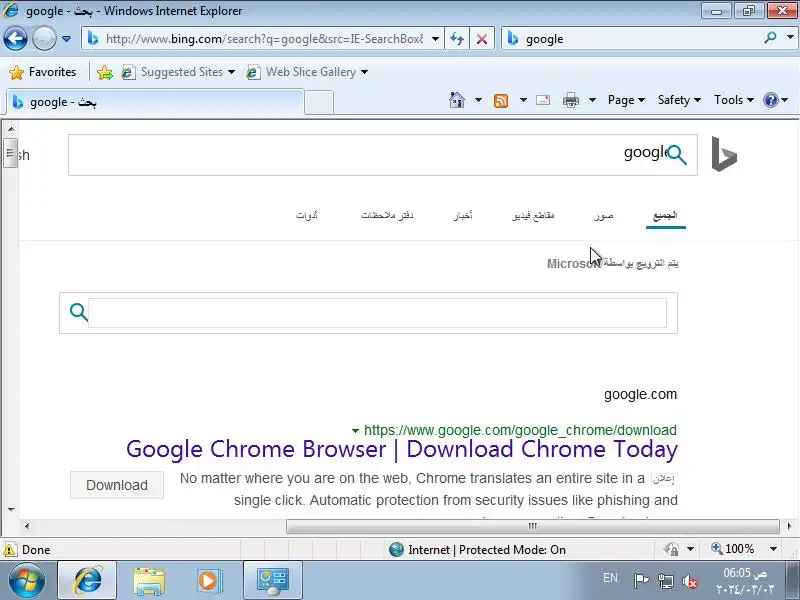Click the horizontal scrollbar left arrow
This screenshot has height=600, width=800.
27,526
